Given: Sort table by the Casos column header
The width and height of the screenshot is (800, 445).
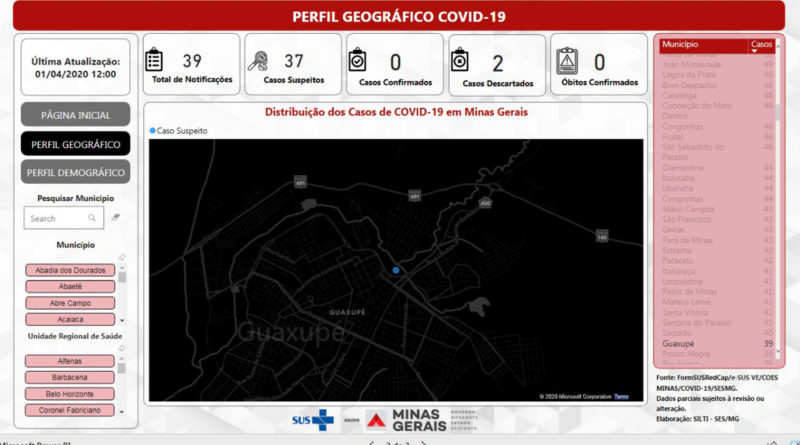Looking at the screenshot, I should [762, 45].
